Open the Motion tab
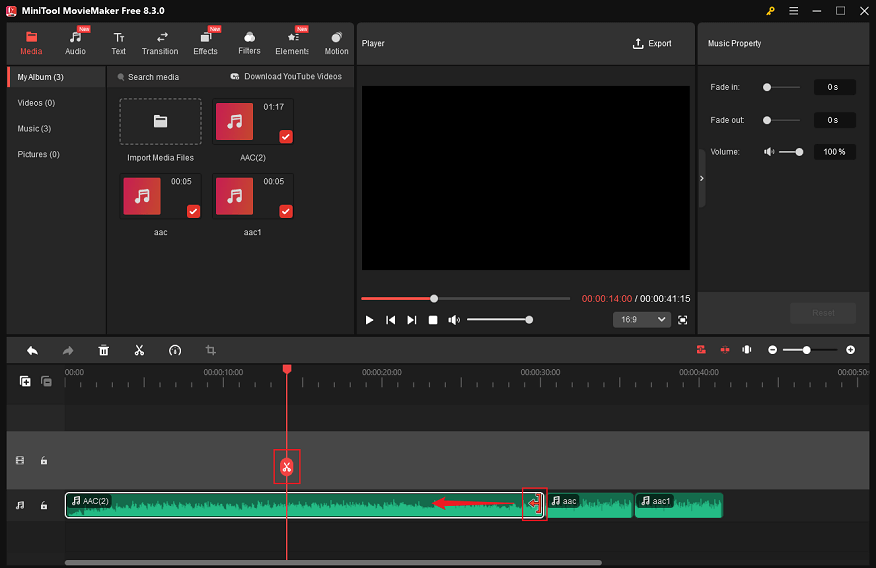Image resolution: width=876 pixels, height=568 pixels. point(336,43)
